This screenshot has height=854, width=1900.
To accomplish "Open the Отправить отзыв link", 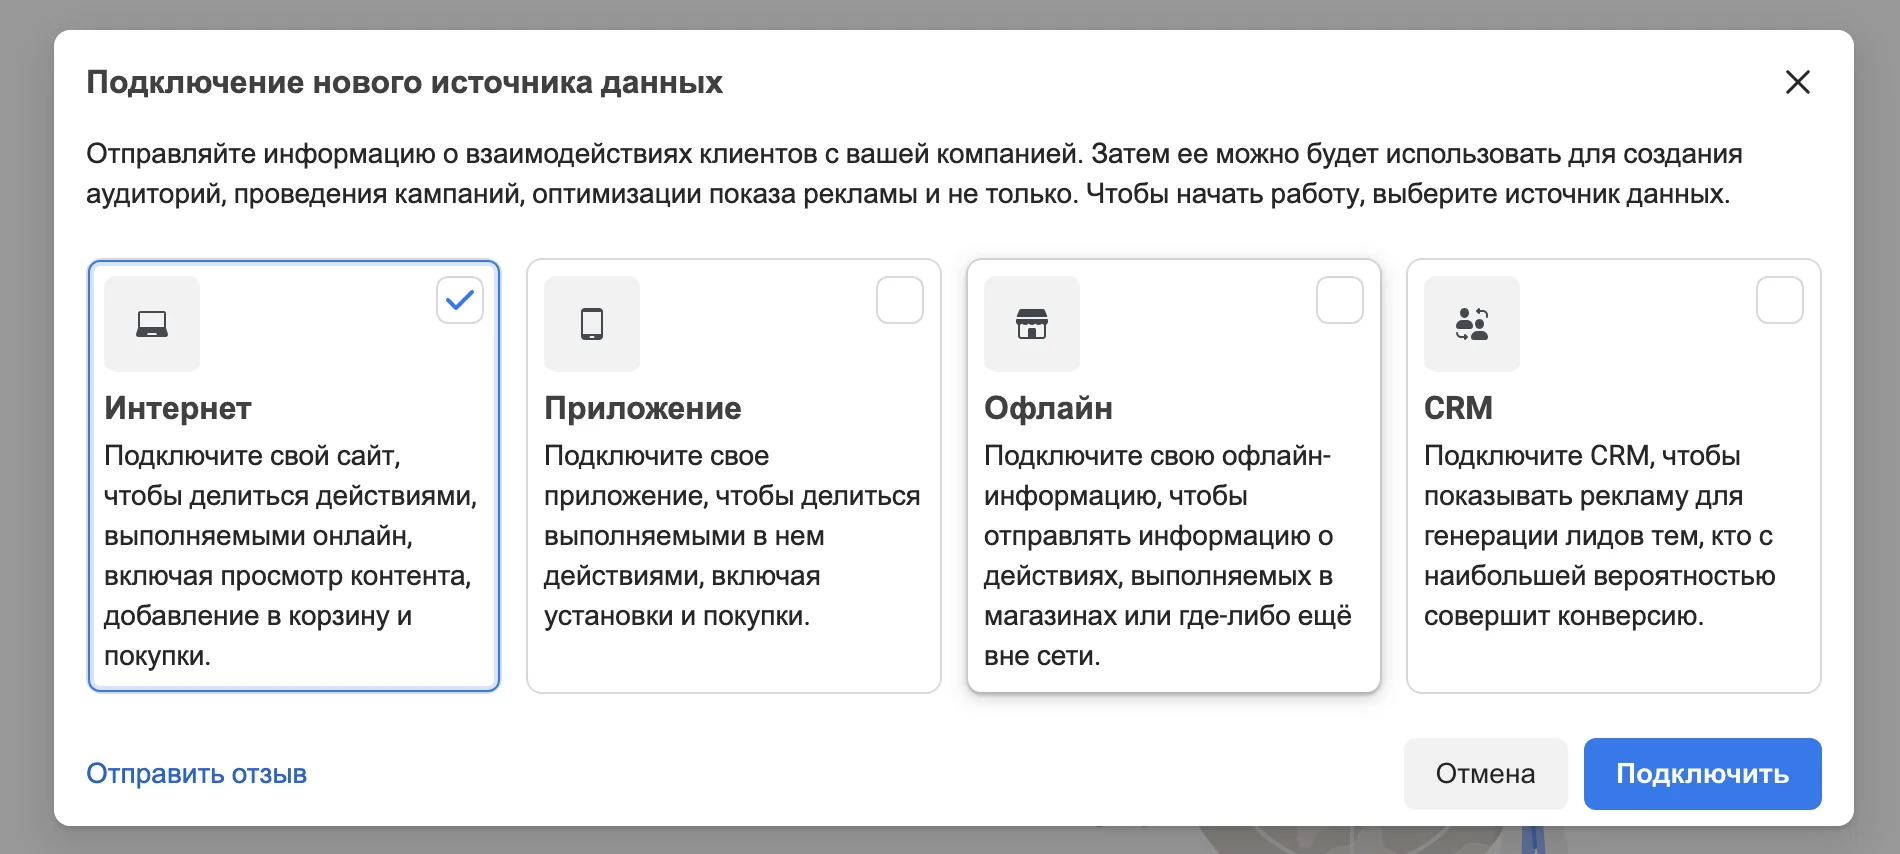I will pyautogui.click(x=197, y=774).
